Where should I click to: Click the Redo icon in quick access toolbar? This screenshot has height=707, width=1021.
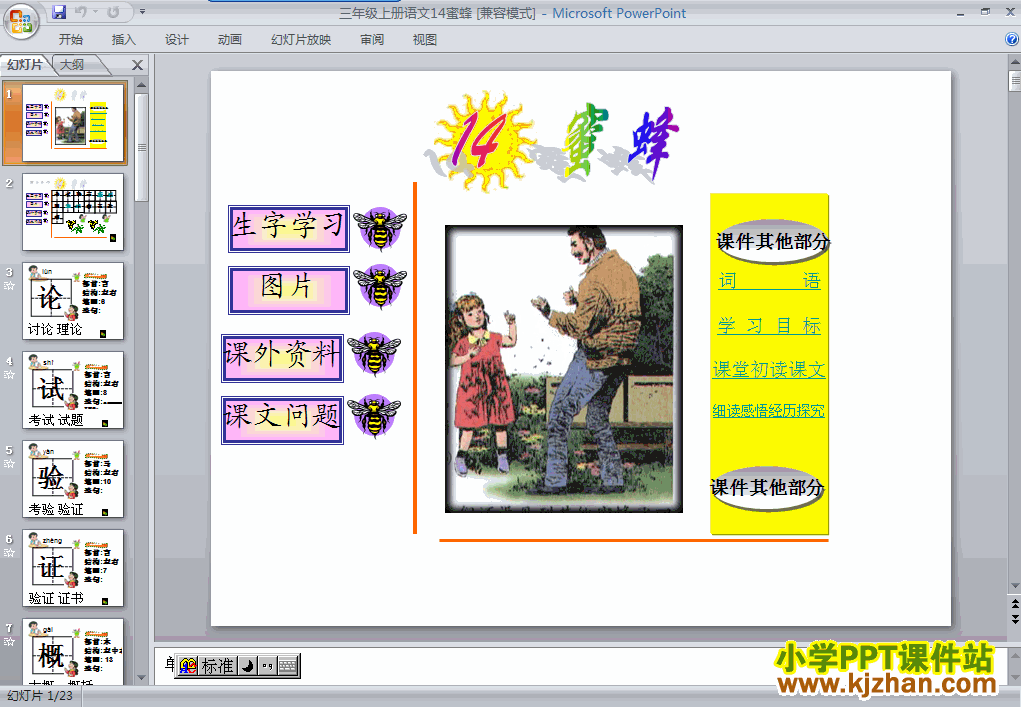coord(113,12)
